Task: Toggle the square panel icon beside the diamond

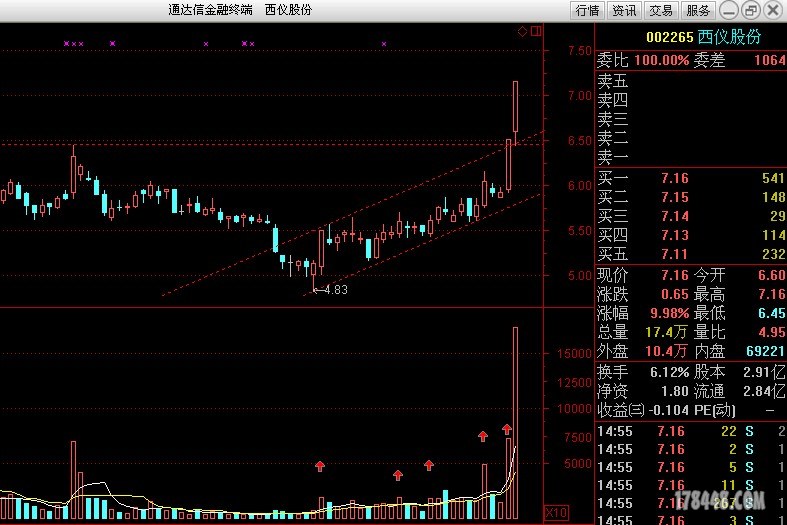Action: pos(536,32)
